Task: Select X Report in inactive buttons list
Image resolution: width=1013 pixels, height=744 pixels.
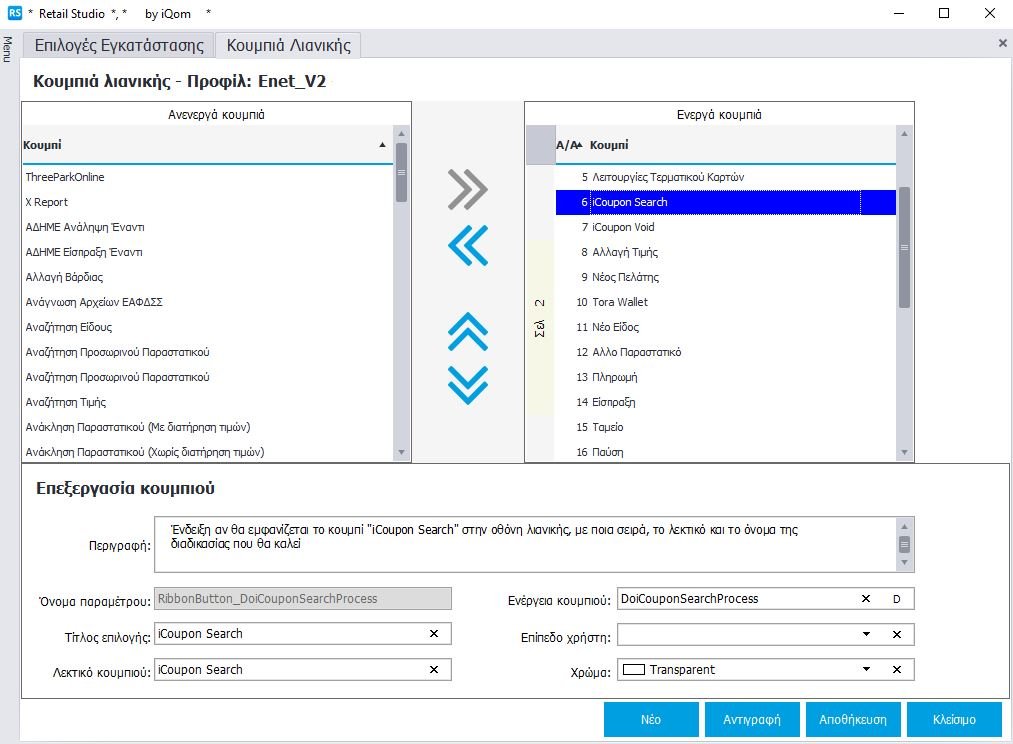Action: click(47, 202)
